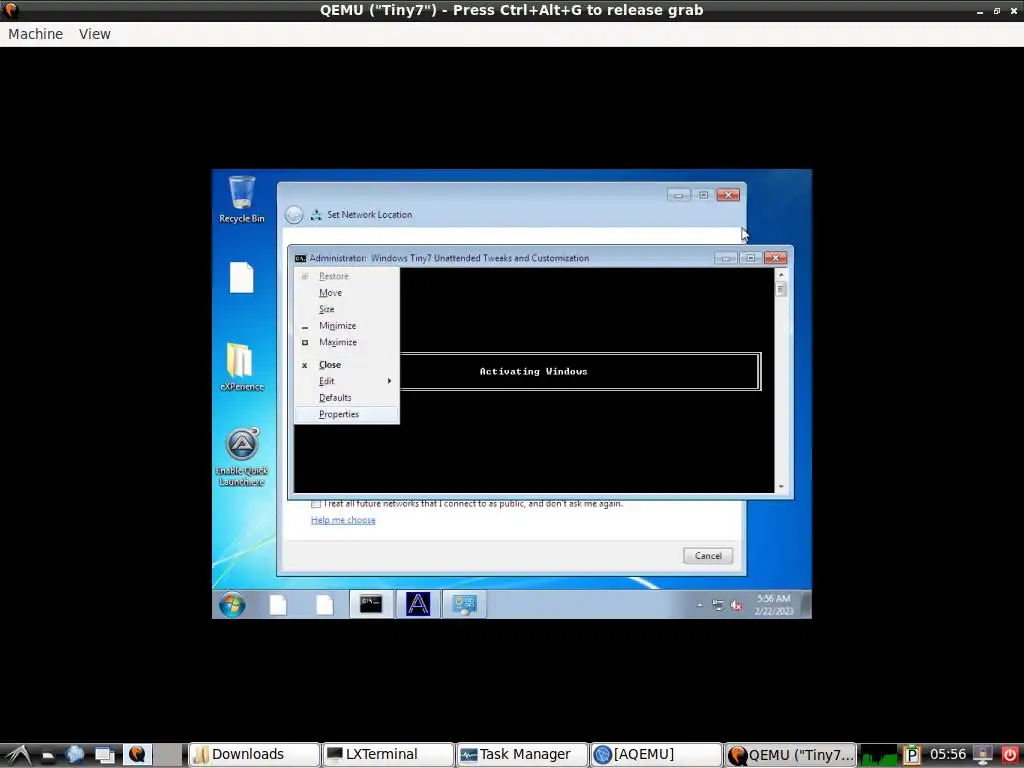
Task: Open the Recycle Bin desktop icon
Action: (242, 199)
